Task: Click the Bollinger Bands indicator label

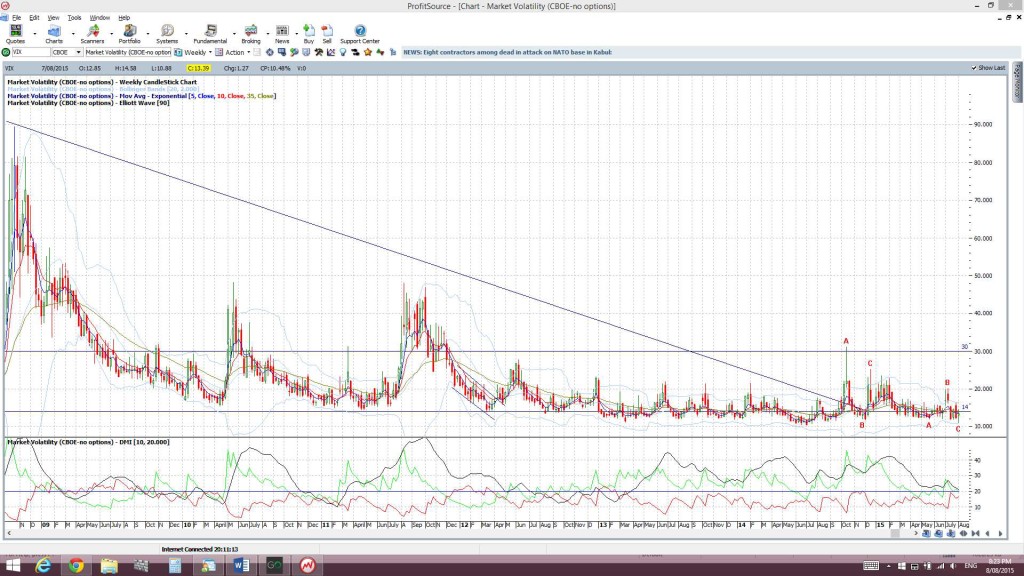Action: pos(103,89)
